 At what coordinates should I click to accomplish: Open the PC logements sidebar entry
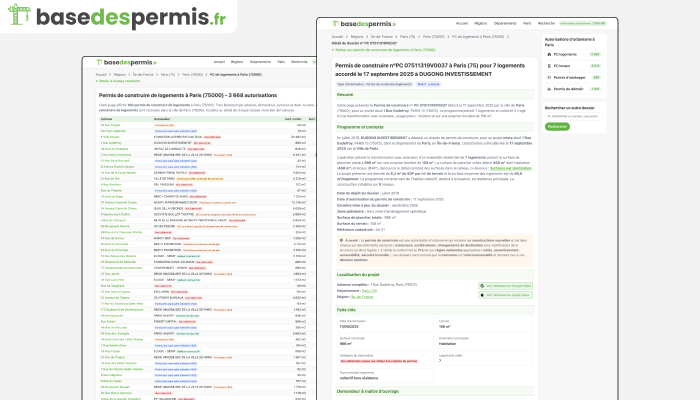tap(574, 54)
